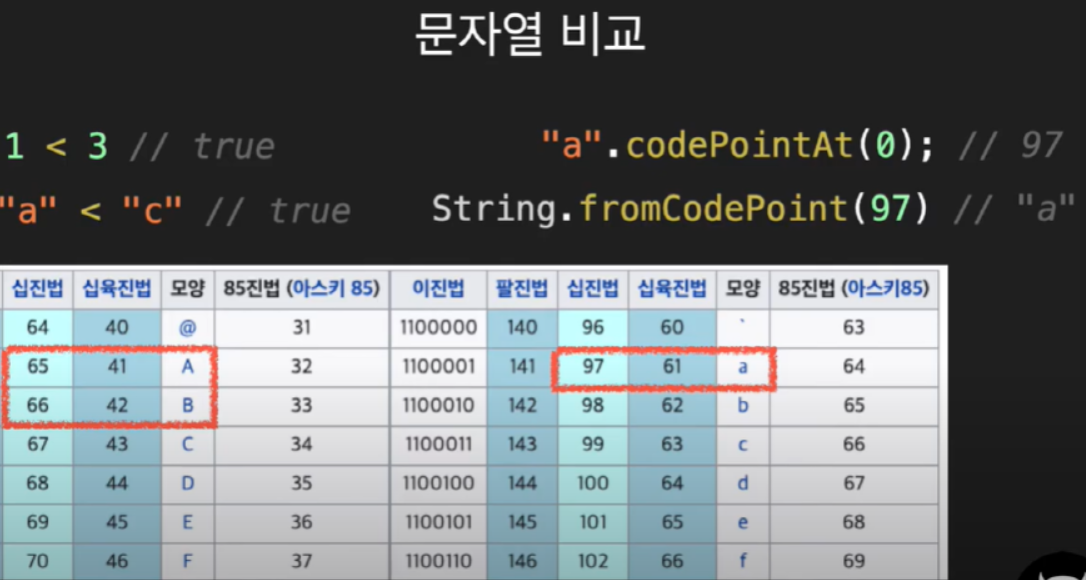Click the lowercase c link in table
Image resolution: width=1086 pixels, height=580 pixels.
(x=742, y=445)
